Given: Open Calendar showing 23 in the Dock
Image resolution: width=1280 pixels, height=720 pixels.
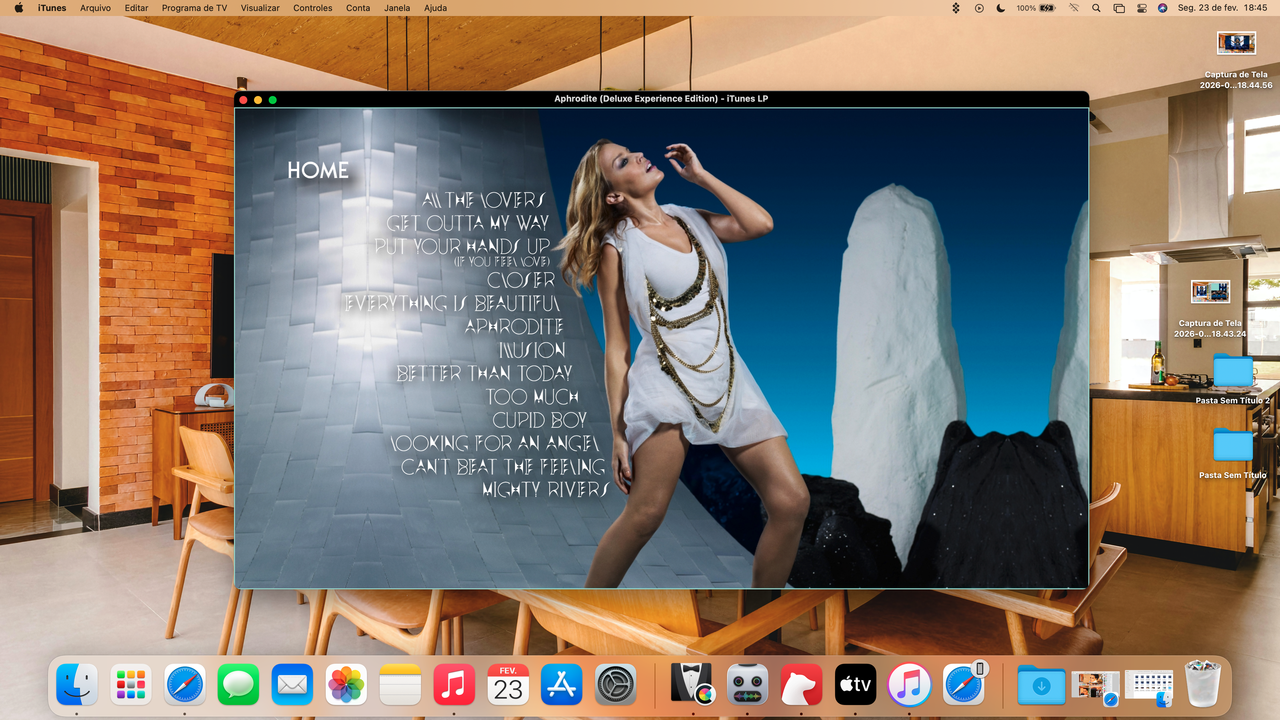Looking at the screenshot, I should pos(508,685).
